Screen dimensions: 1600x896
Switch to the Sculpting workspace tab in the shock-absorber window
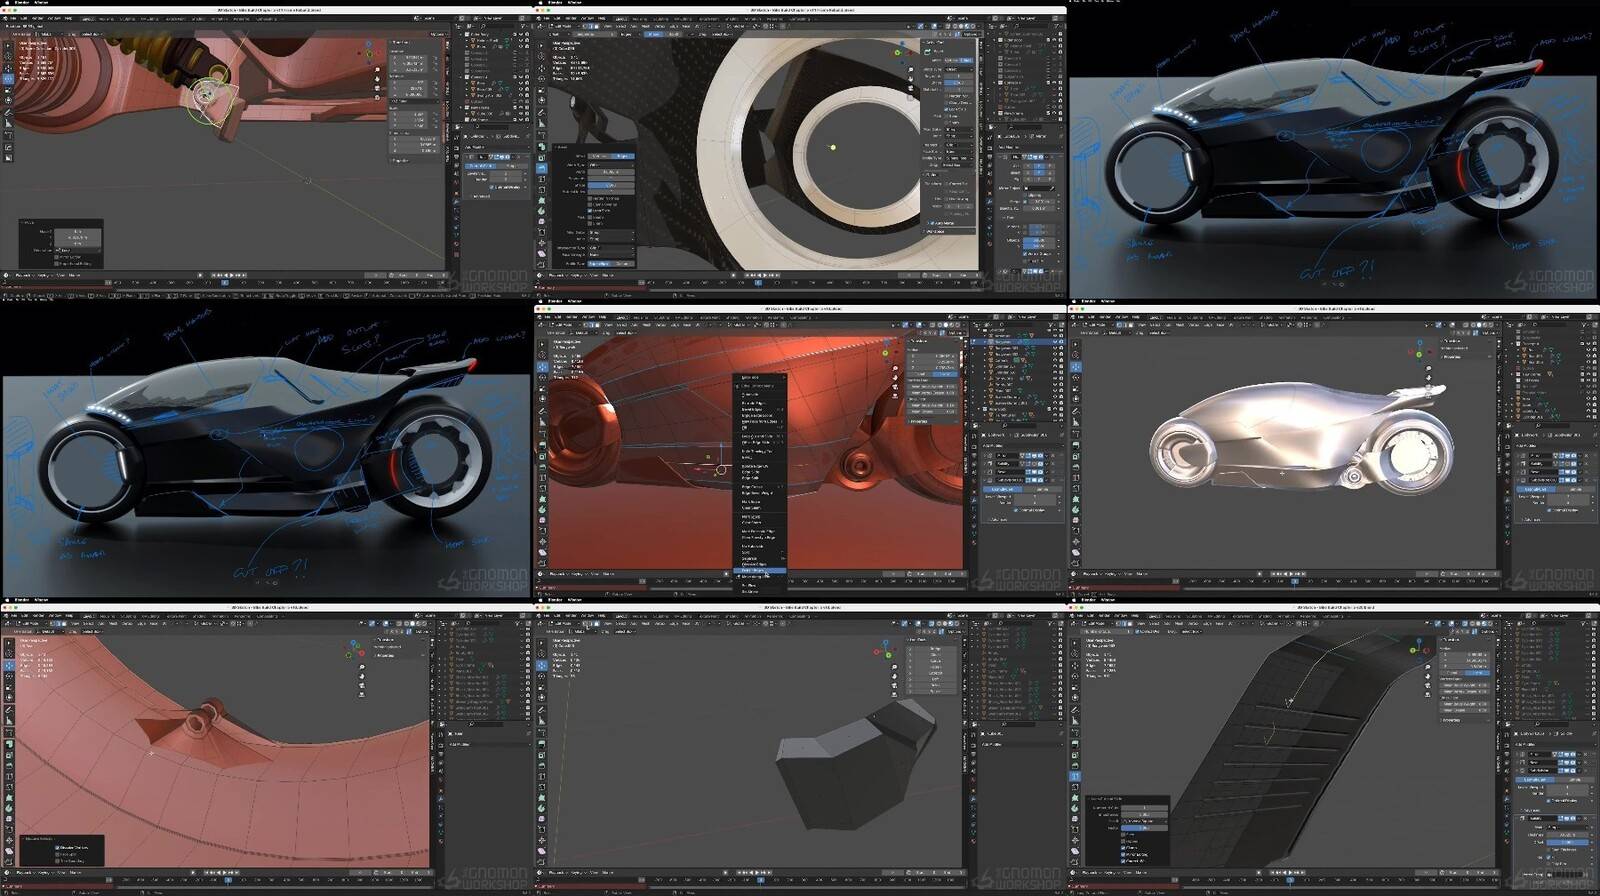(127, 19)
